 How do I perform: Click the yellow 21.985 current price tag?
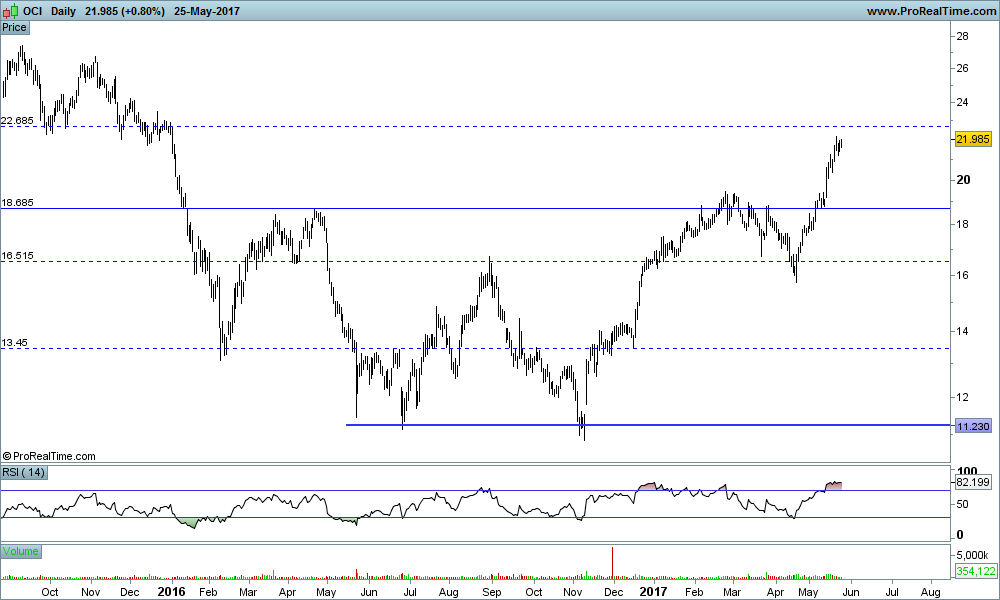click(973, 139)
